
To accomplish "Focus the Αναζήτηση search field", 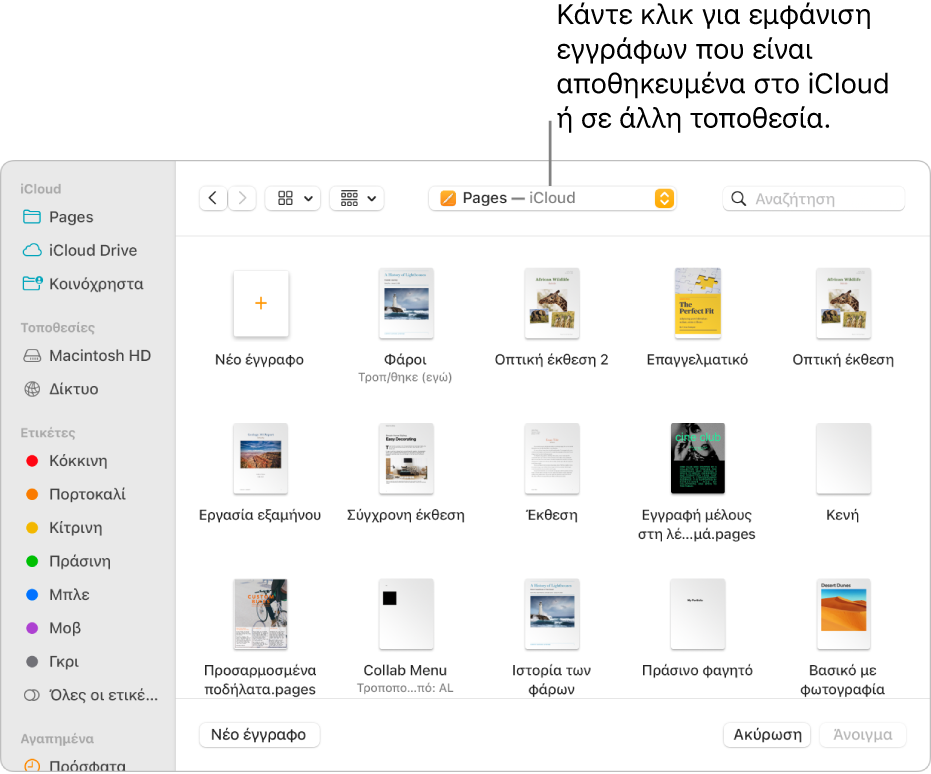I will point(814,198).
